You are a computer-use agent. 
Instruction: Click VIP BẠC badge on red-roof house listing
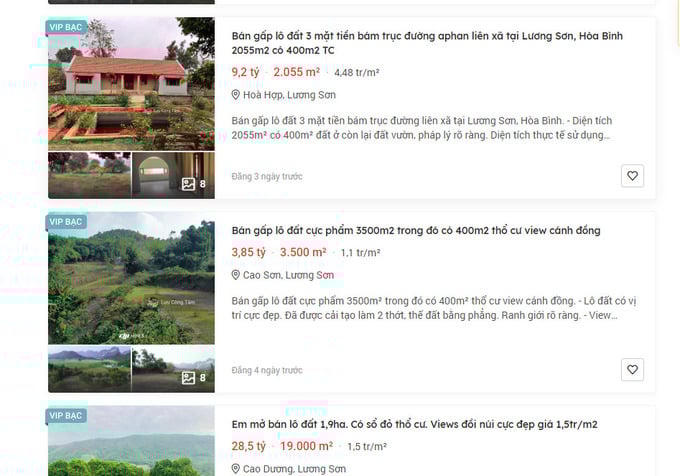tap(65, 27)
